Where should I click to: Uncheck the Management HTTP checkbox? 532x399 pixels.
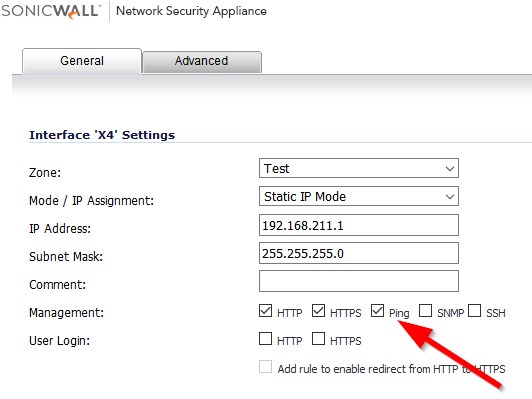265,310
